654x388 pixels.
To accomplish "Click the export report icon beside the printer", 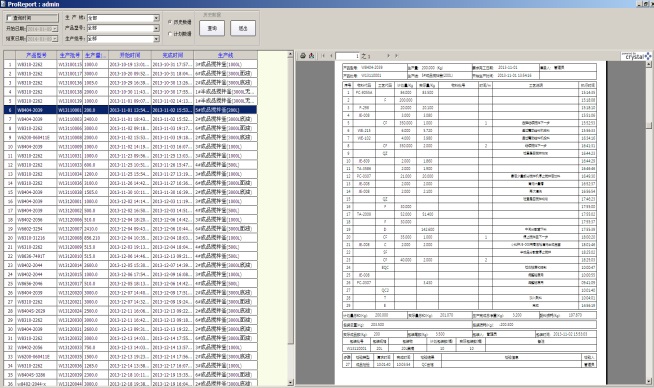I will click(x=311, y=55).
